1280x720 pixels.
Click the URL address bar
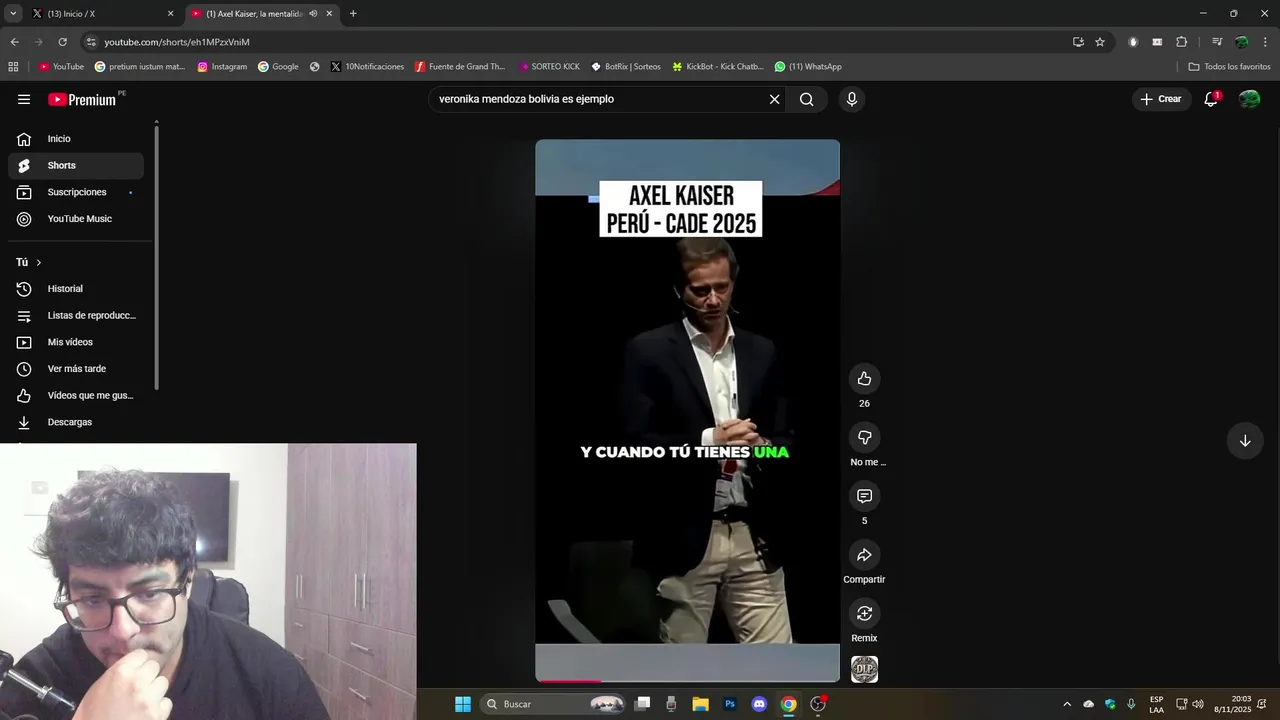580,42
